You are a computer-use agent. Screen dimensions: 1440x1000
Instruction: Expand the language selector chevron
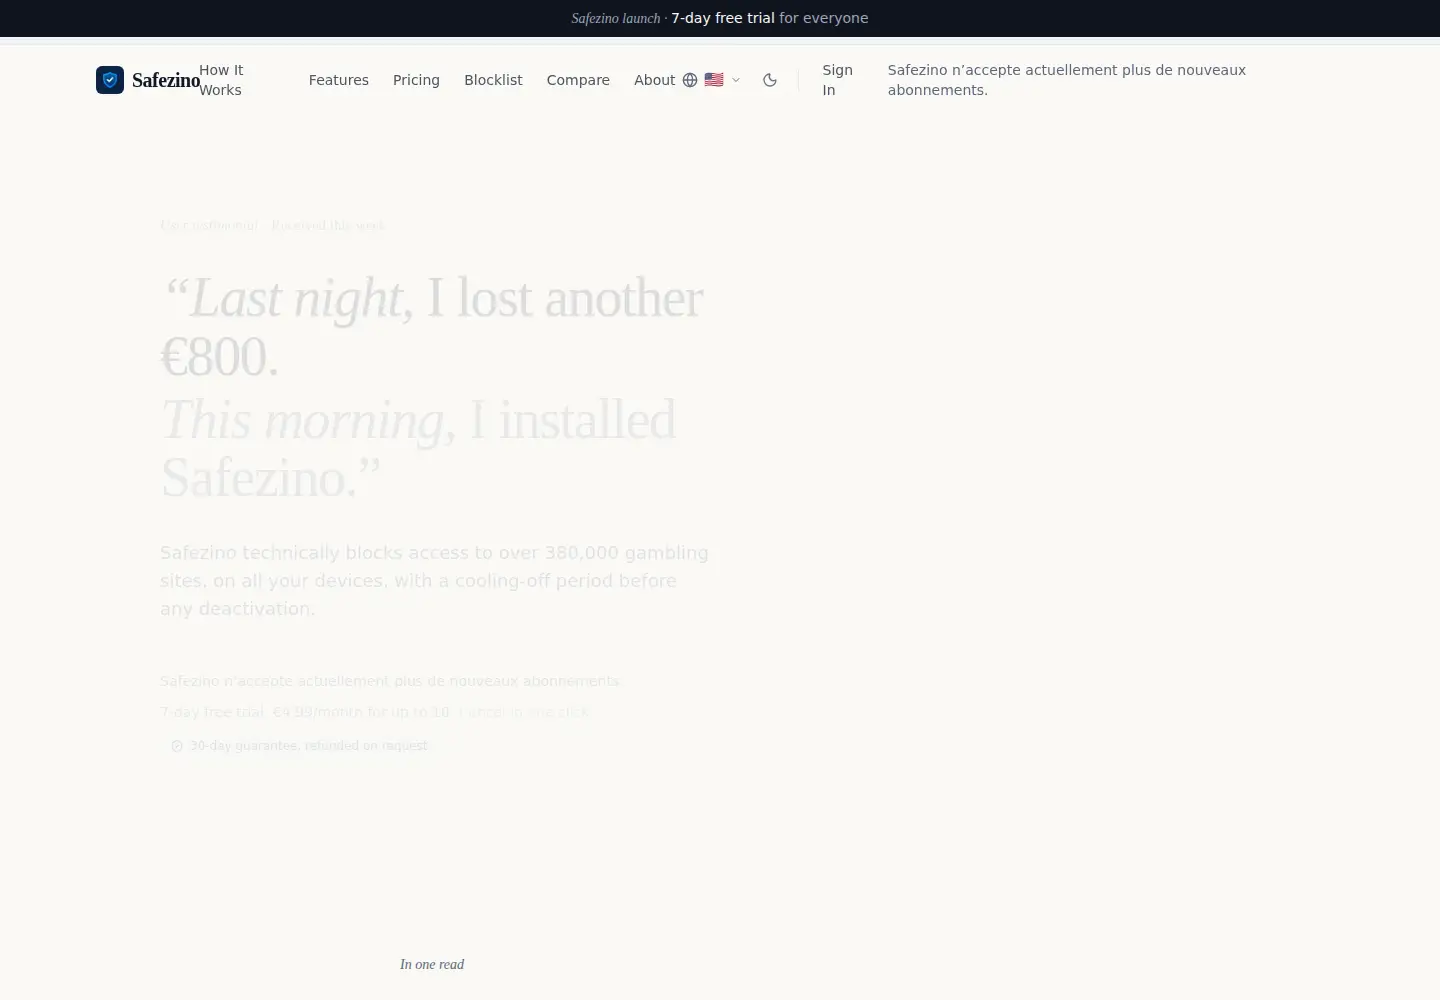[x=736, y=80]
